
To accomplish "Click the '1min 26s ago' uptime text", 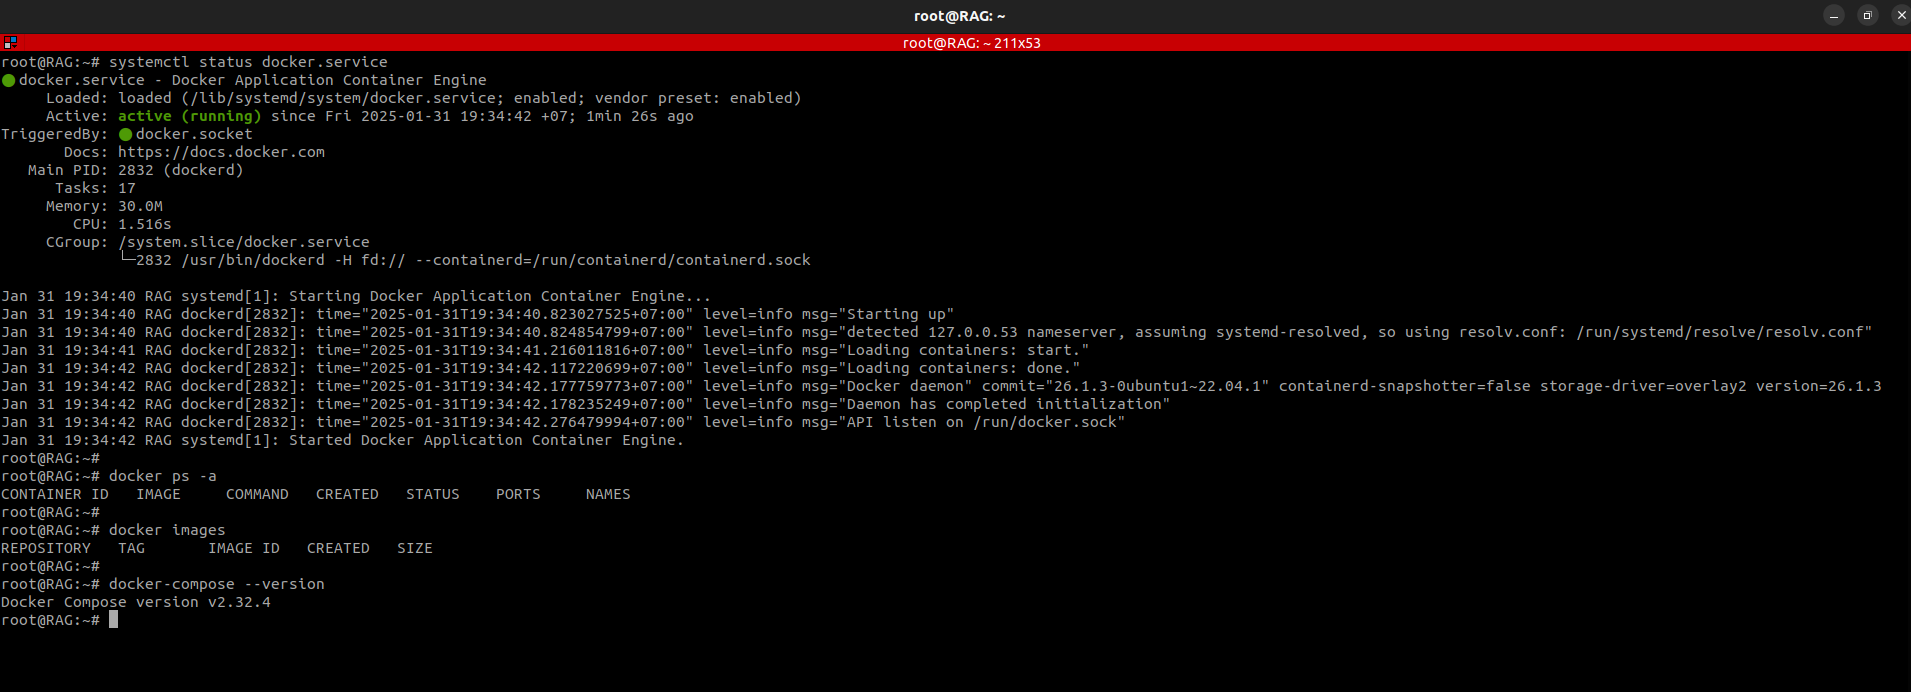I will click(640, 116).
